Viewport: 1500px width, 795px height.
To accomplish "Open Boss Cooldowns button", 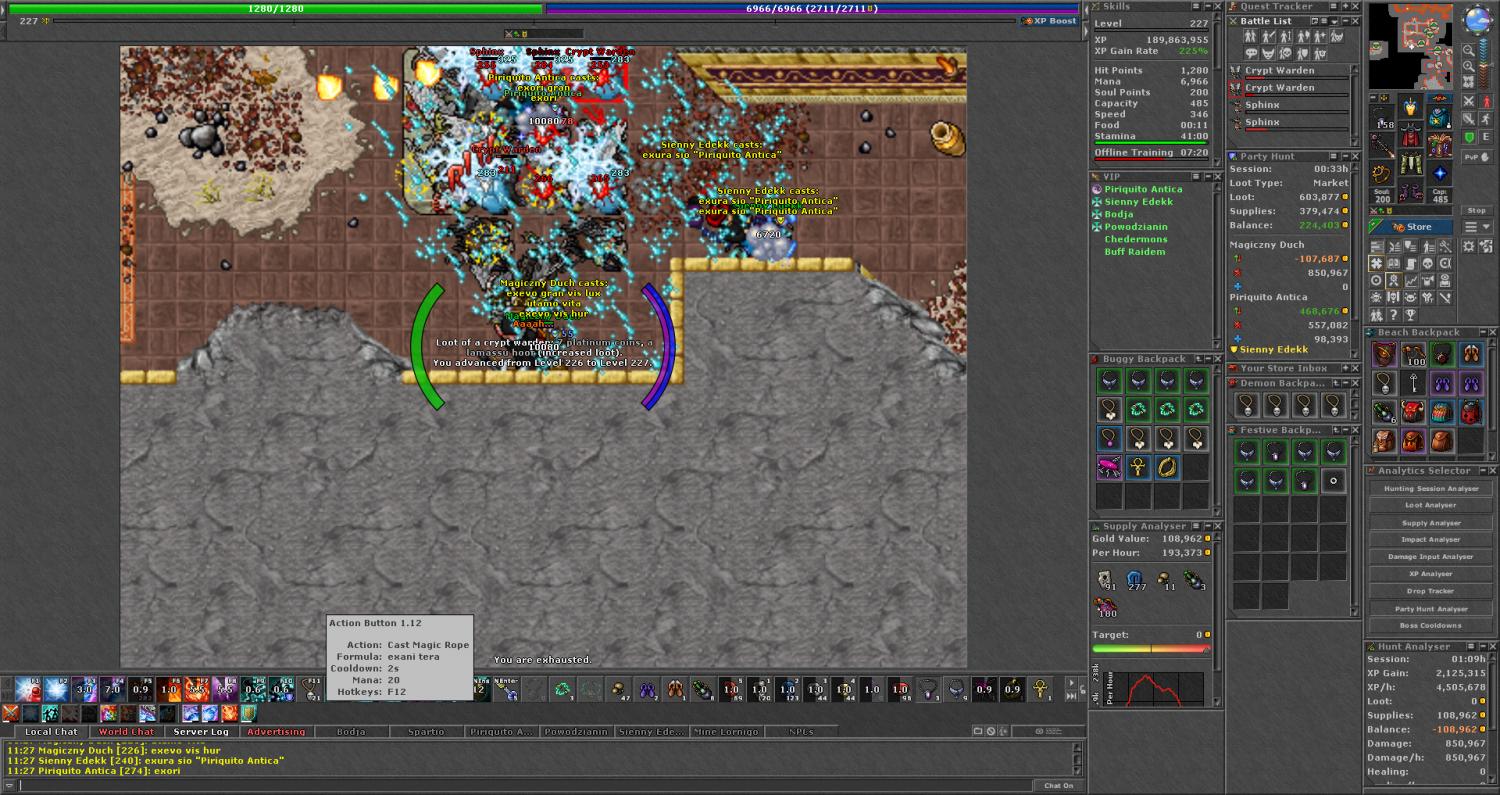I will pyautogui.click(x=1430, y=625).
